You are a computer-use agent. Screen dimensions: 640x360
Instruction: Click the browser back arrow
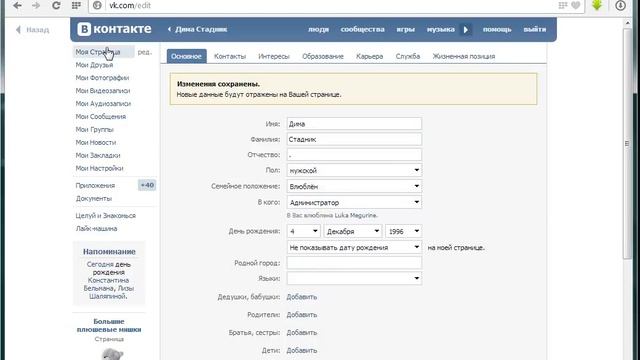[17, 5]
